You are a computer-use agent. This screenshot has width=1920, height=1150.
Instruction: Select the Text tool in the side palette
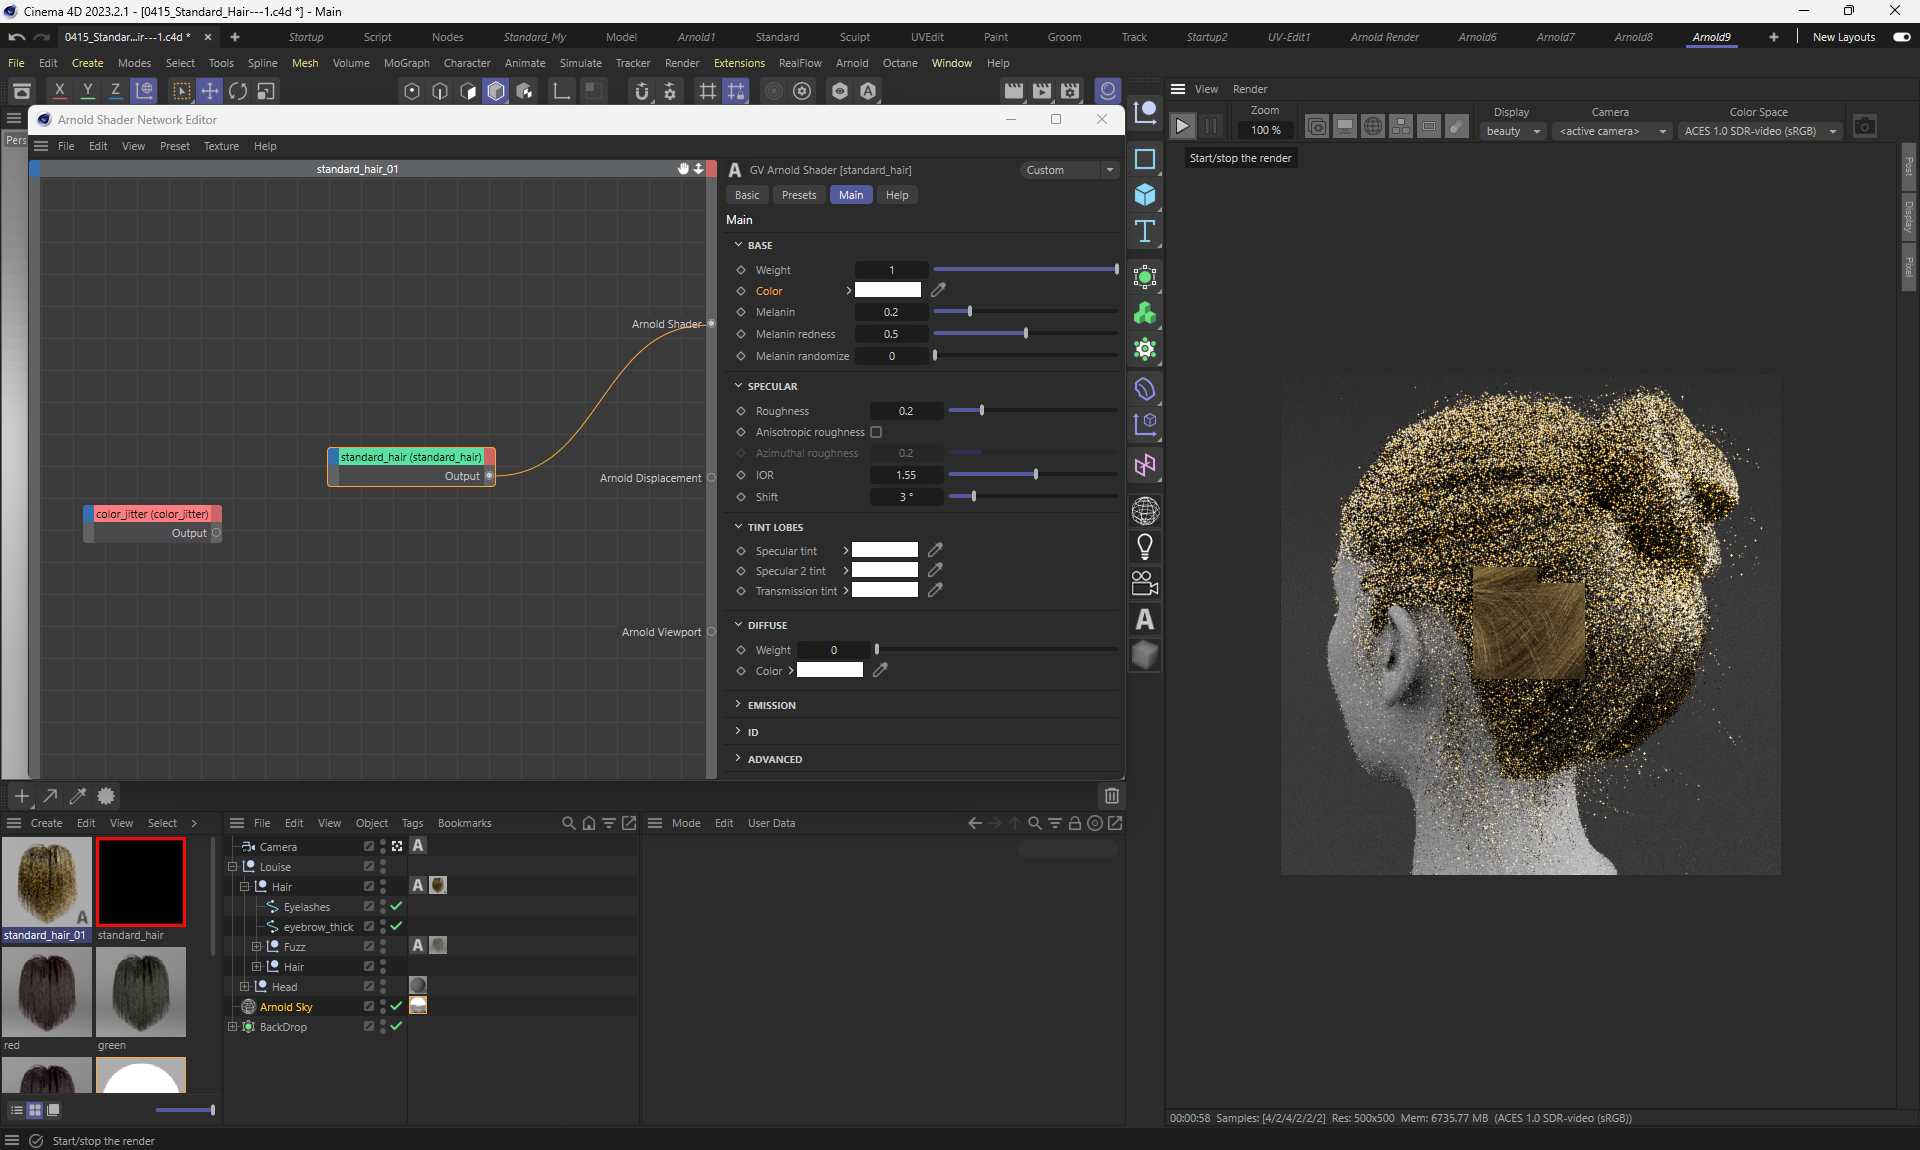(x=1145, y=232)
